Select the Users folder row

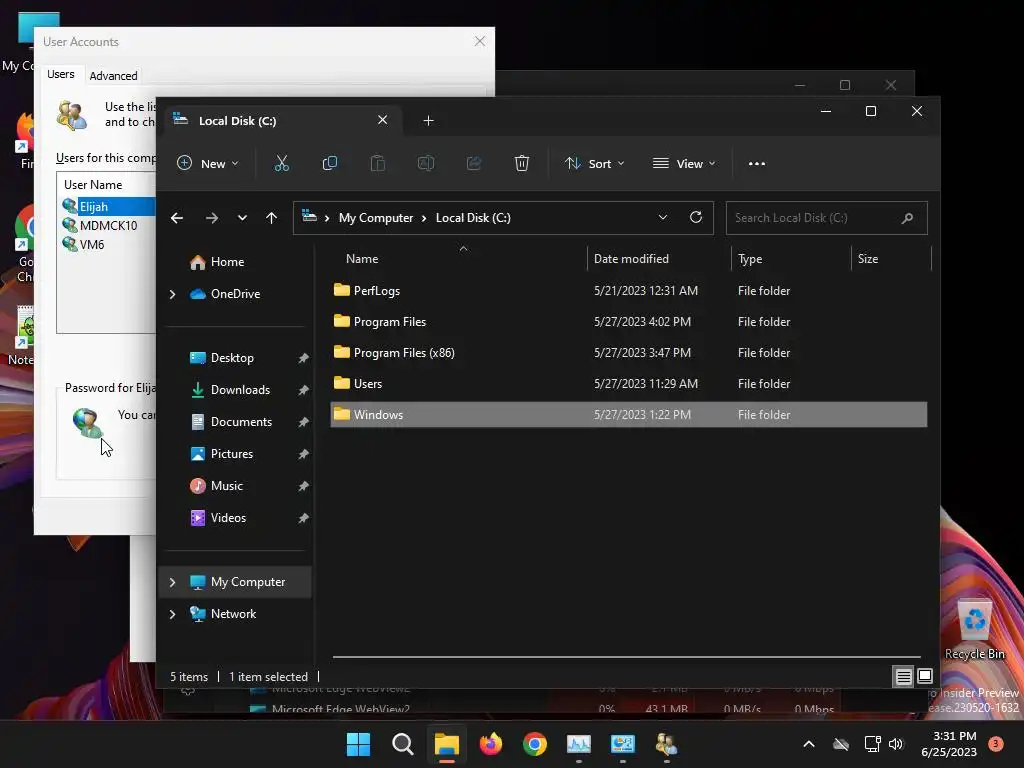[629, 384]
